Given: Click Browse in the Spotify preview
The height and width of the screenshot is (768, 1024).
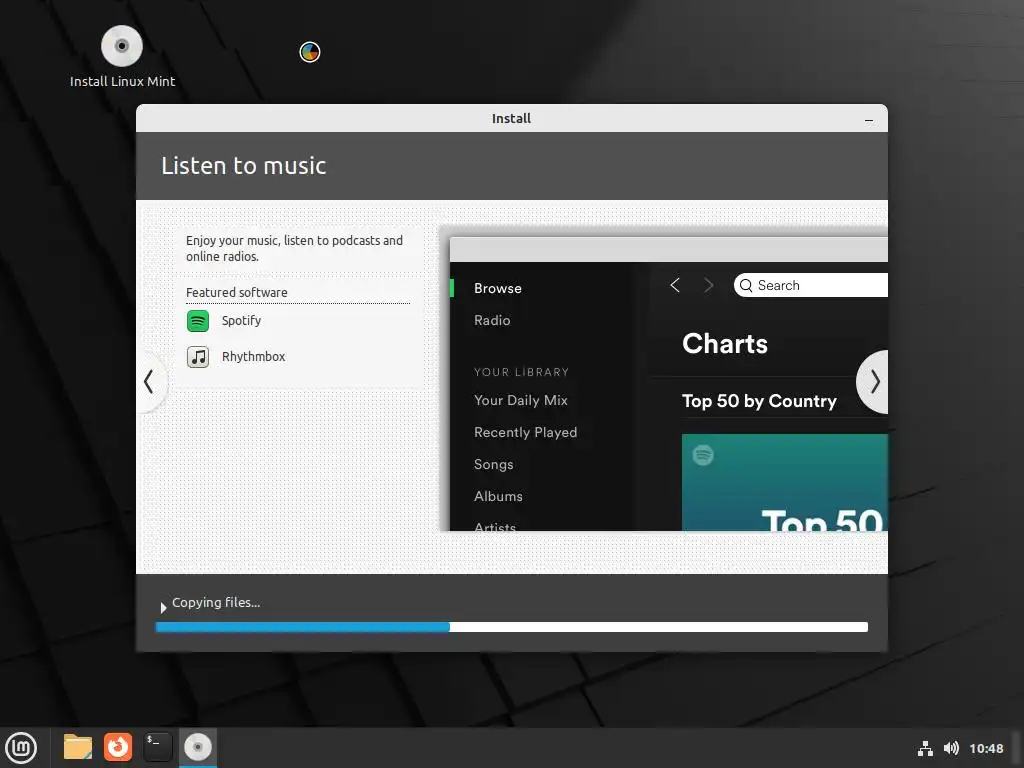Looking at the screenshot, I should (x=498, y=288).
